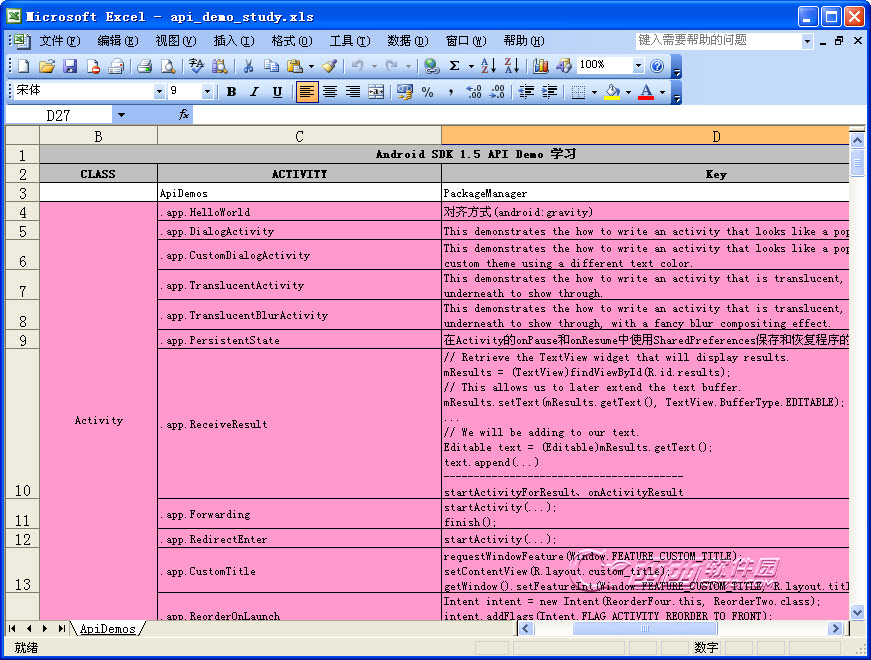Apply the yellow fill color bucket

point(611,92)
